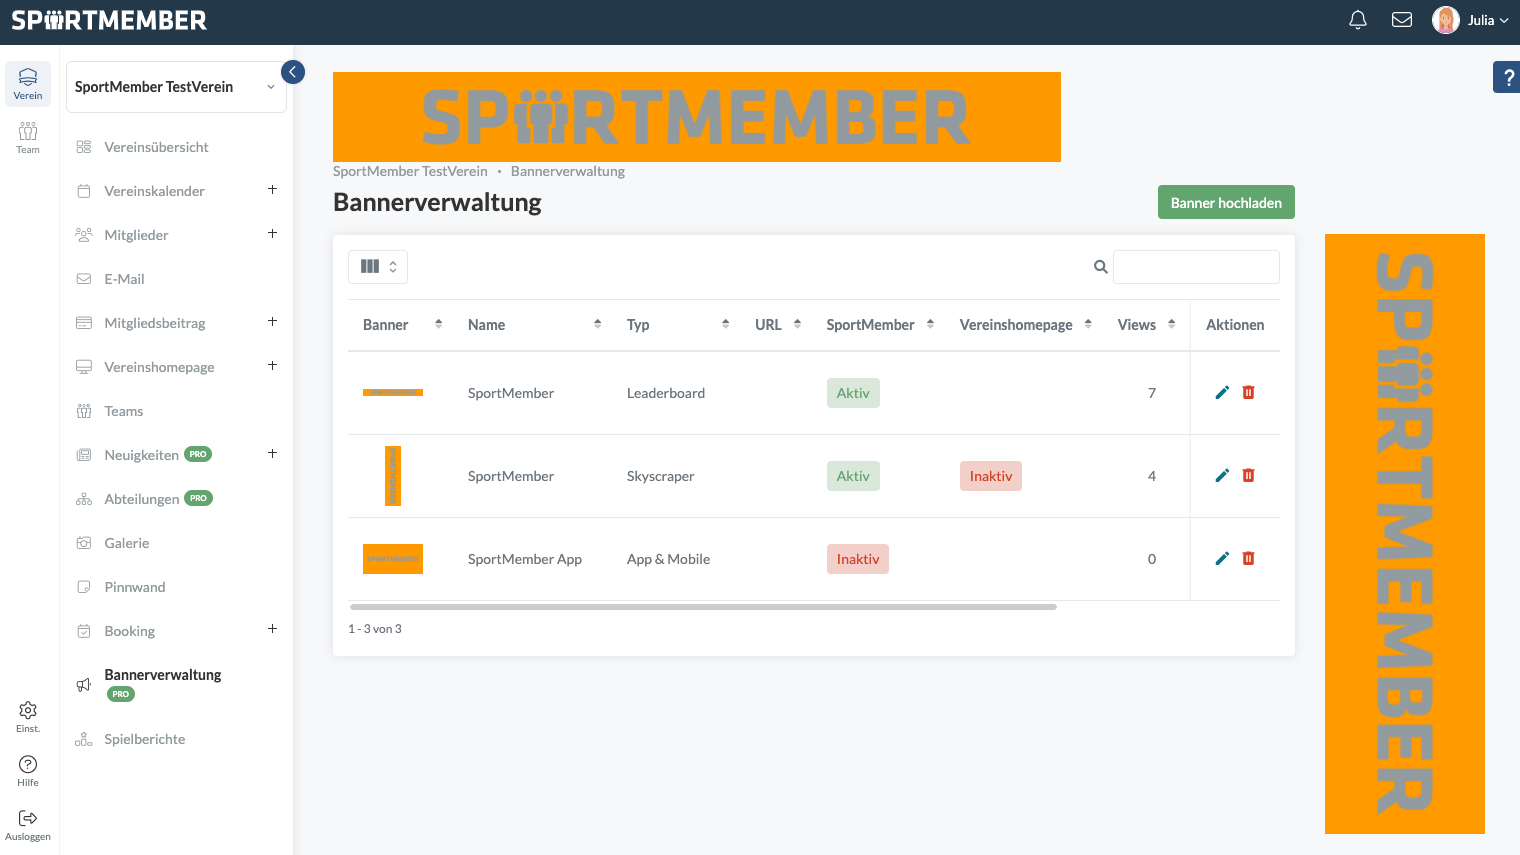The height and width of the screenshot is (855, 1520).
Task: Click the Einst. settings gear icon
Action: (28, 715)
